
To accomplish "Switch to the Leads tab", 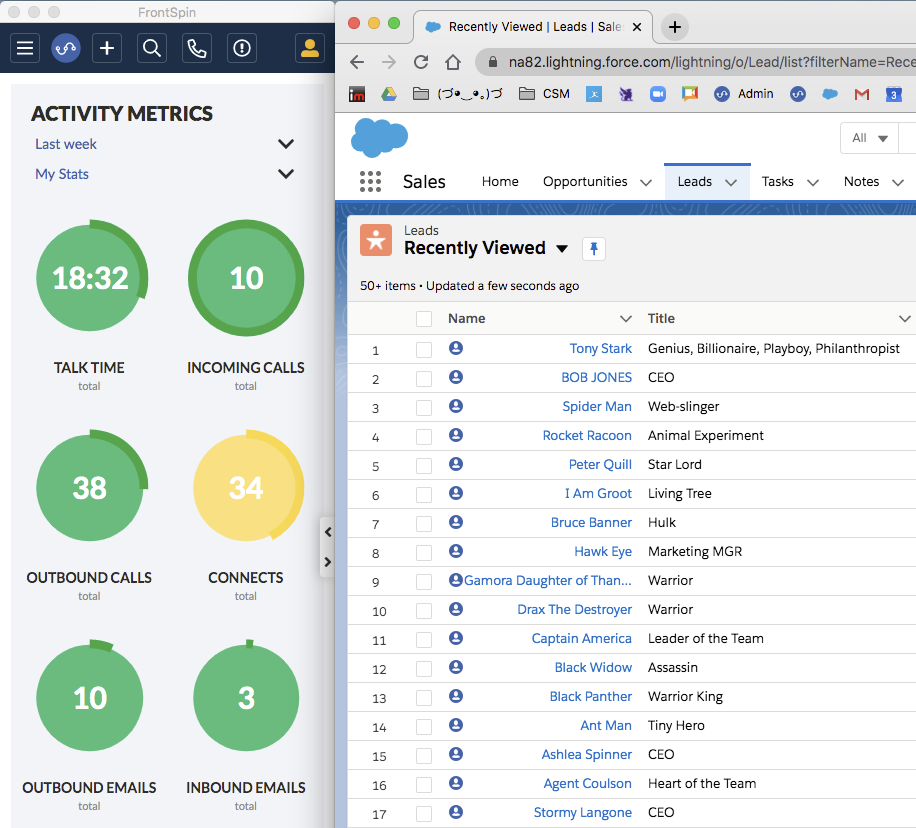I will (x=695, y=182).
